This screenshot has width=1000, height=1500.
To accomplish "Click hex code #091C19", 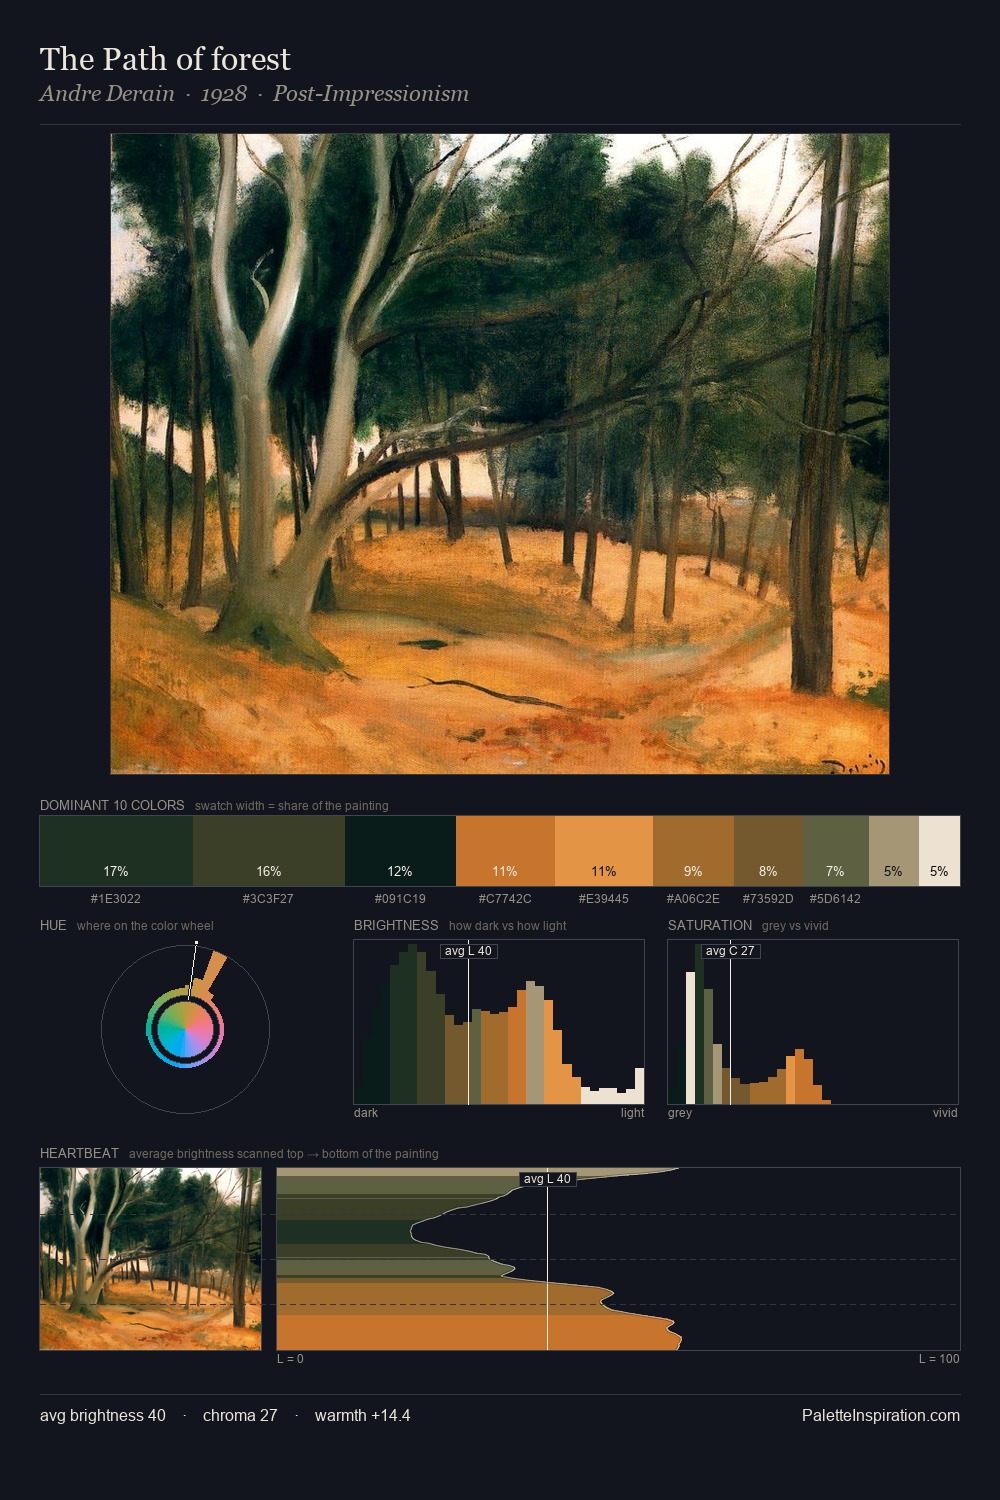I will 400,899.
